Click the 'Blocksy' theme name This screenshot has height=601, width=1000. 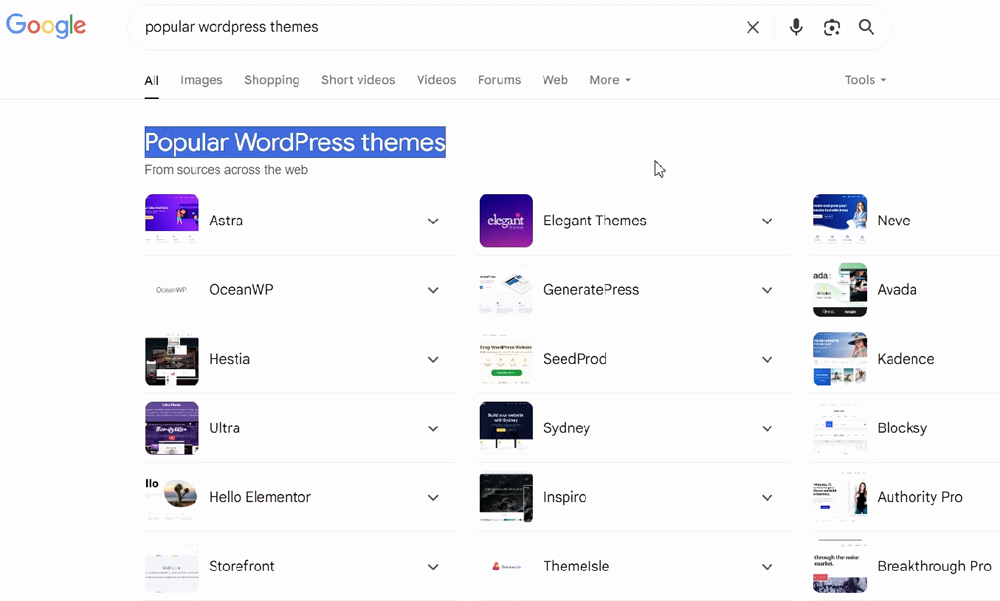[902, 428]
